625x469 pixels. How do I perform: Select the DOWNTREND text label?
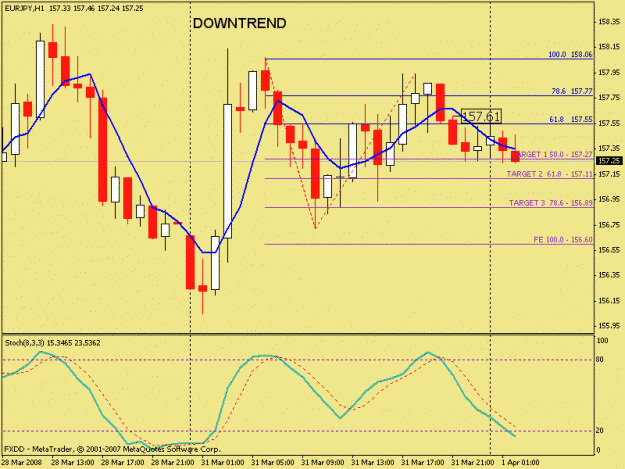pyautogui.click(x=240, y=24)
